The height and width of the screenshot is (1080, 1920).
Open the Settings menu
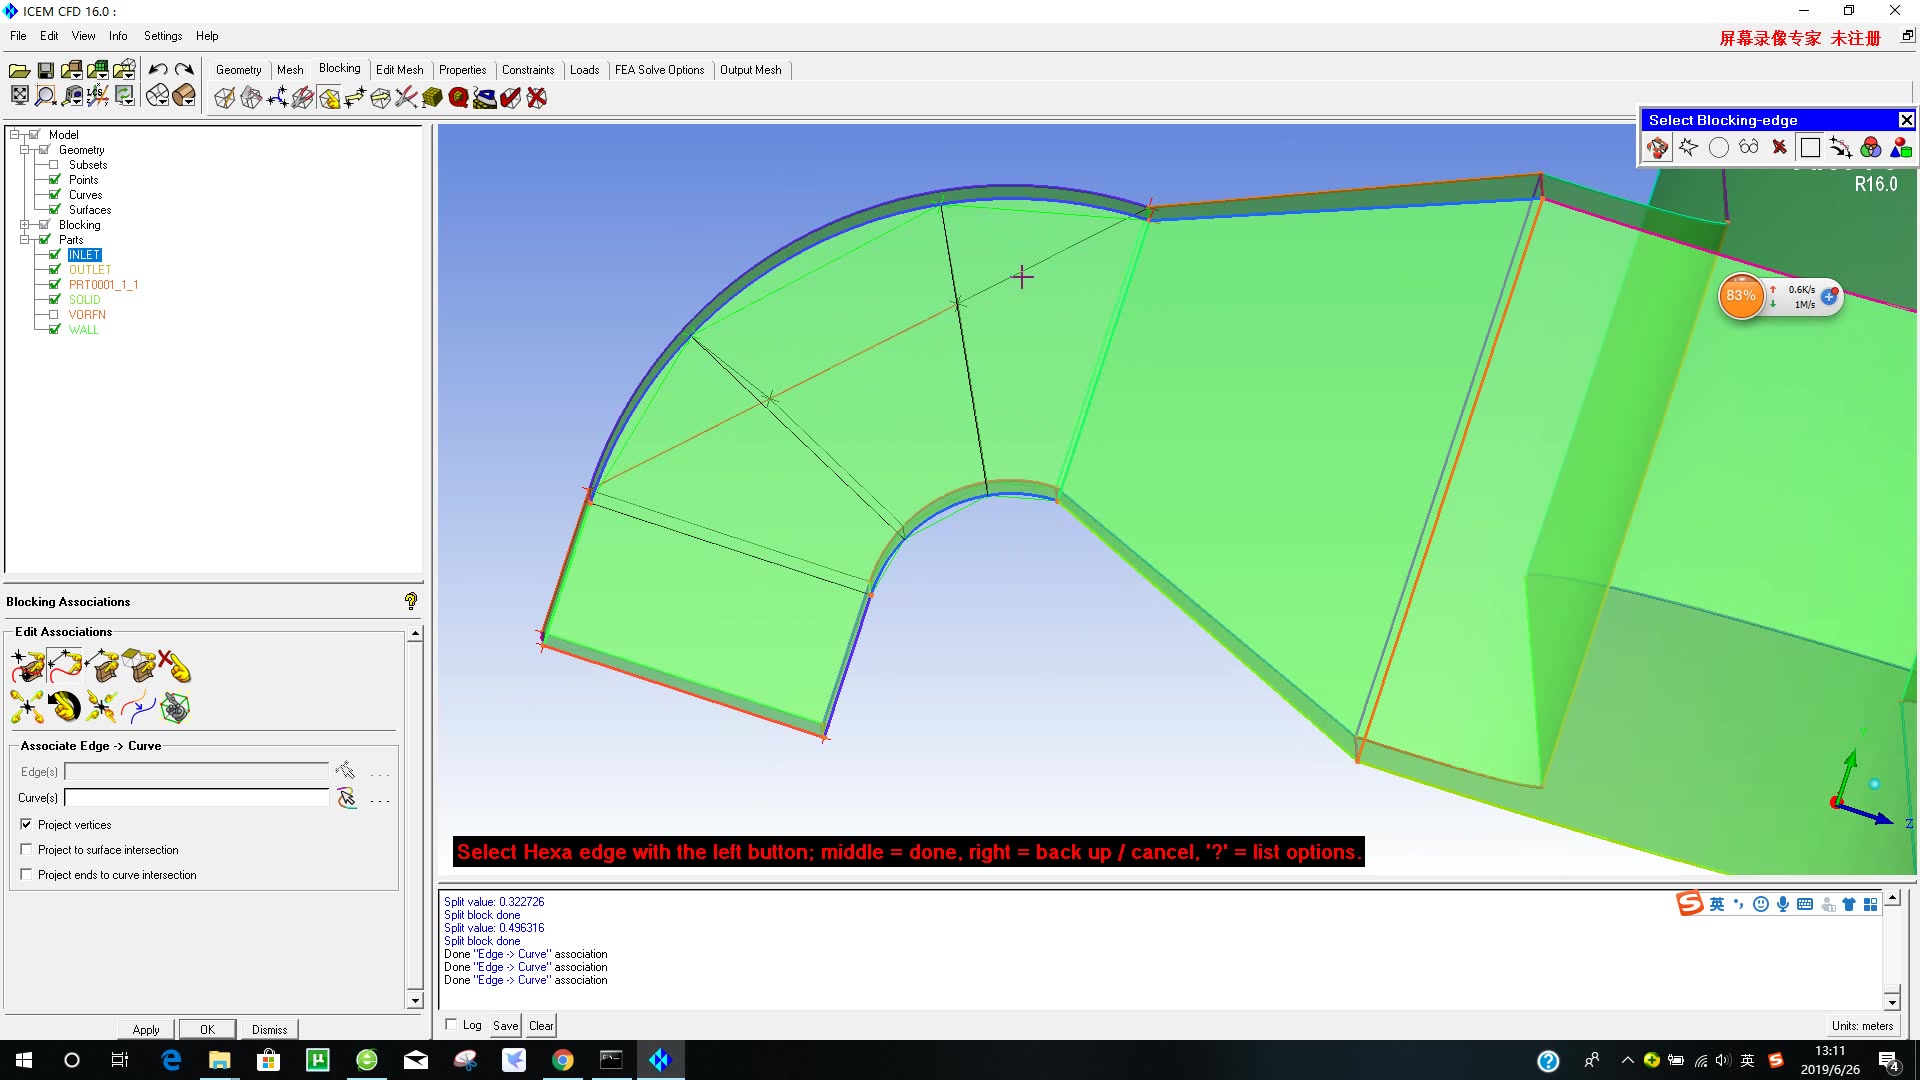pos(162,36)
